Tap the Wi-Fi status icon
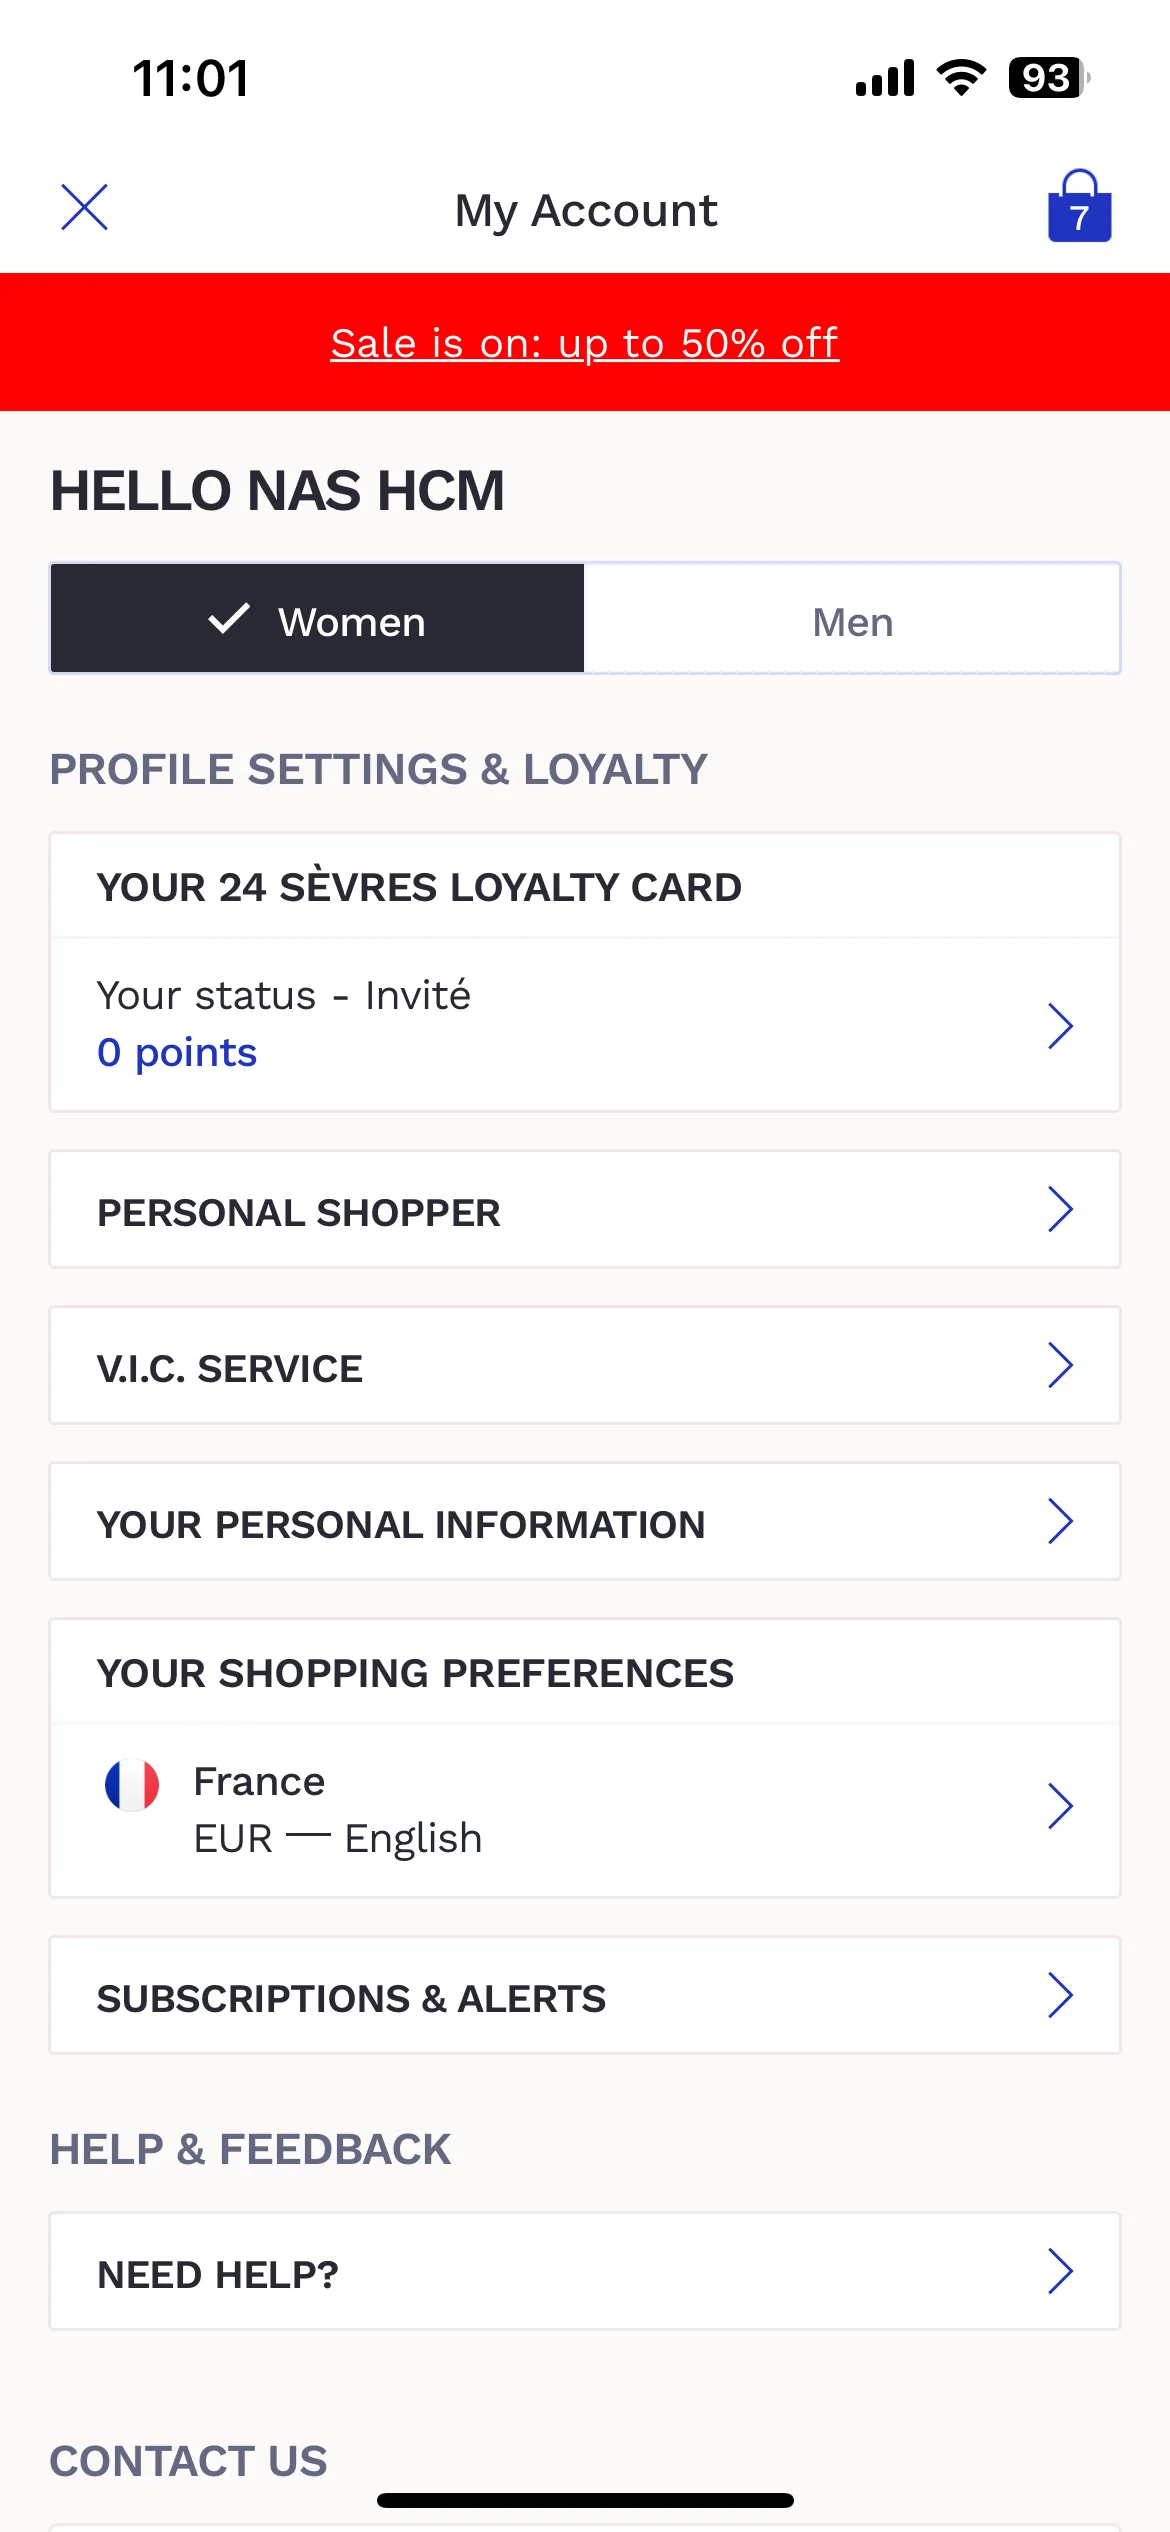Screen dimensions: 1170x2532 click(x=961, y=78)
